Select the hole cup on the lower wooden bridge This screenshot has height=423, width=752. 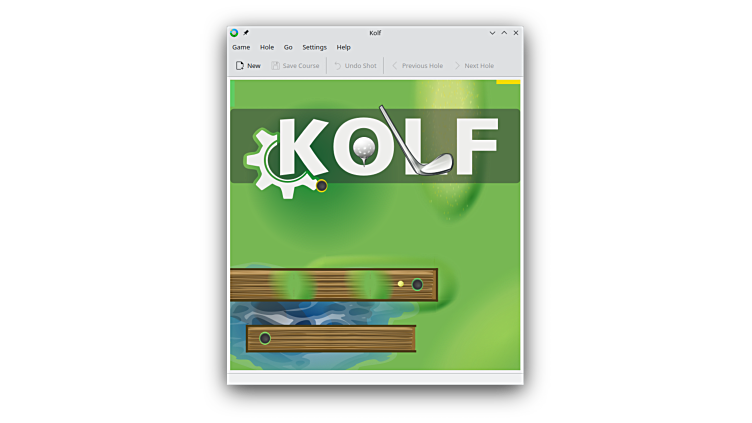tap(265, 338)
